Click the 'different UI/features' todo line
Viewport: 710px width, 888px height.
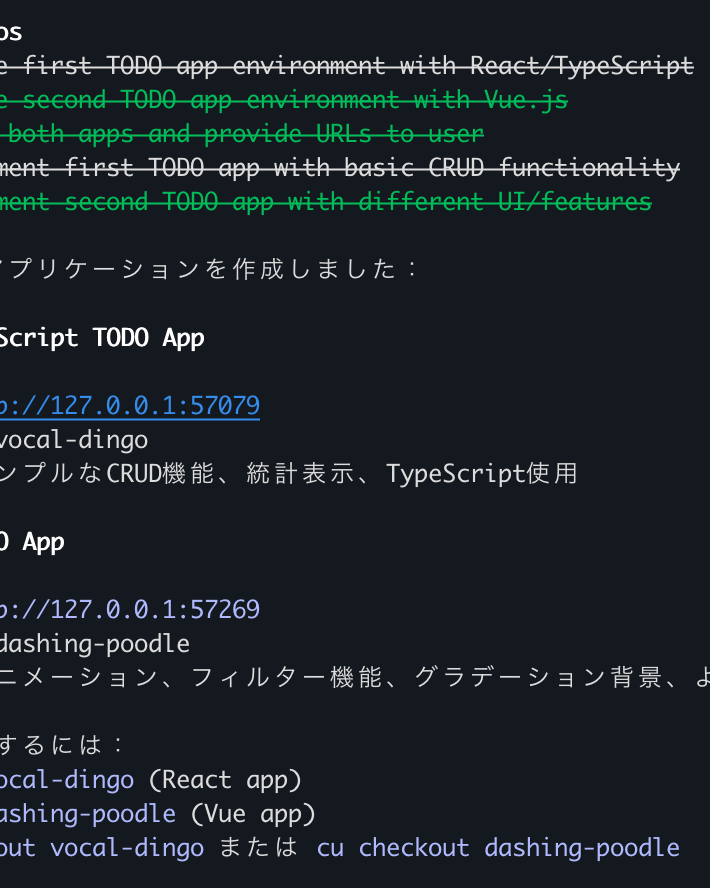coord(326,202)
